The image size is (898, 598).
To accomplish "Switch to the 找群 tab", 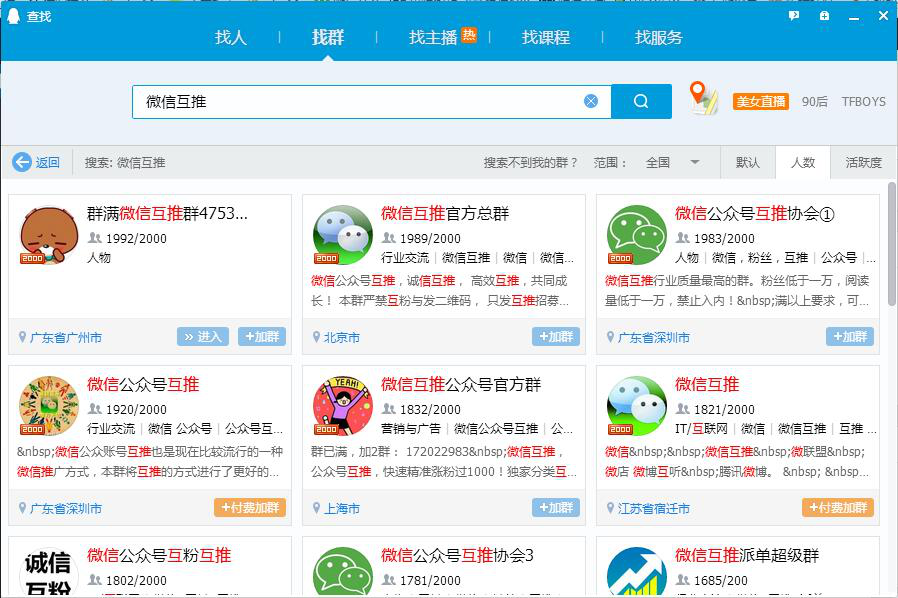I will click(x=328, y=37).
